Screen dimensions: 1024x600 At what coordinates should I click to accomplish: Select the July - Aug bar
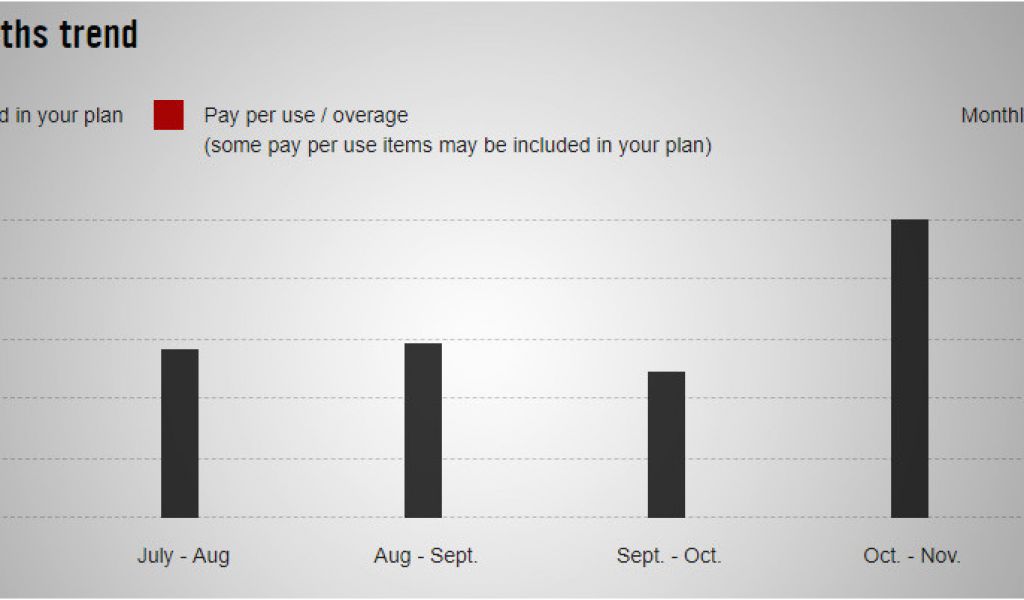coord(180,434)
